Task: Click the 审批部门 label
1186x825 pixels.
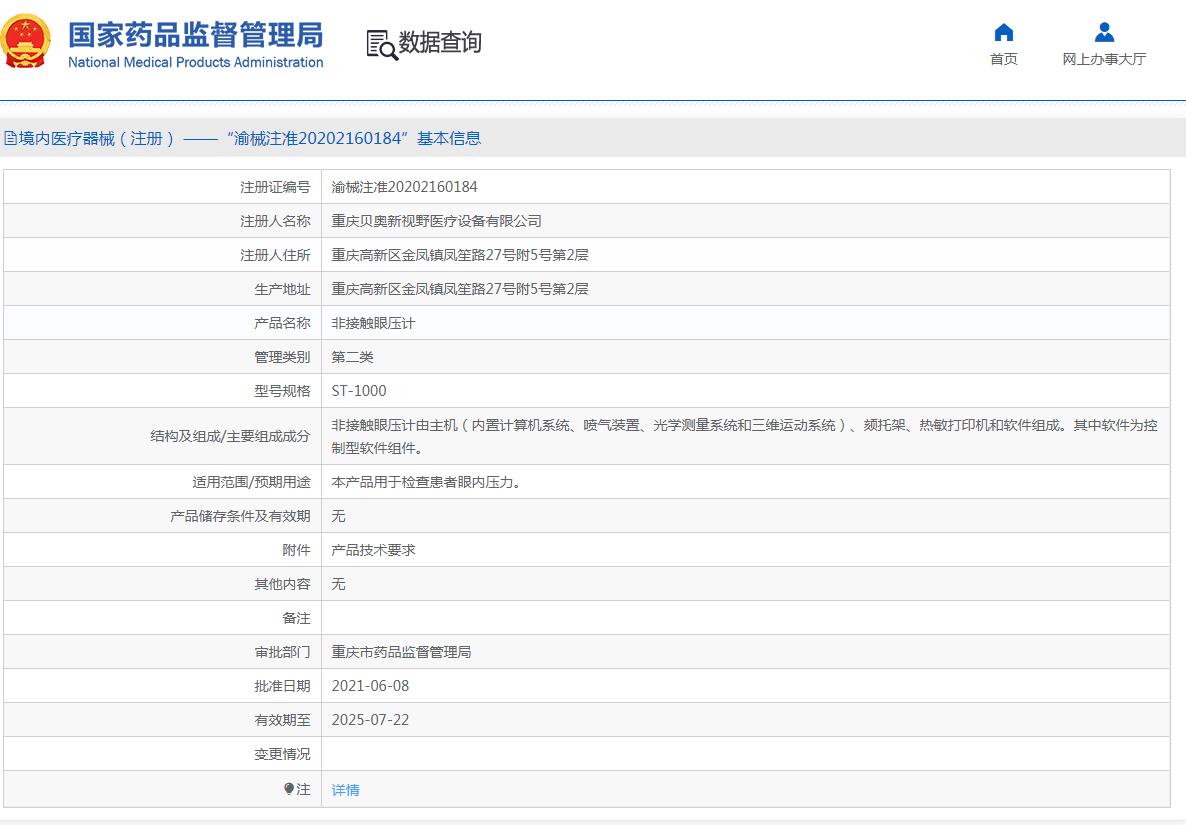Action: pos(282,652)
